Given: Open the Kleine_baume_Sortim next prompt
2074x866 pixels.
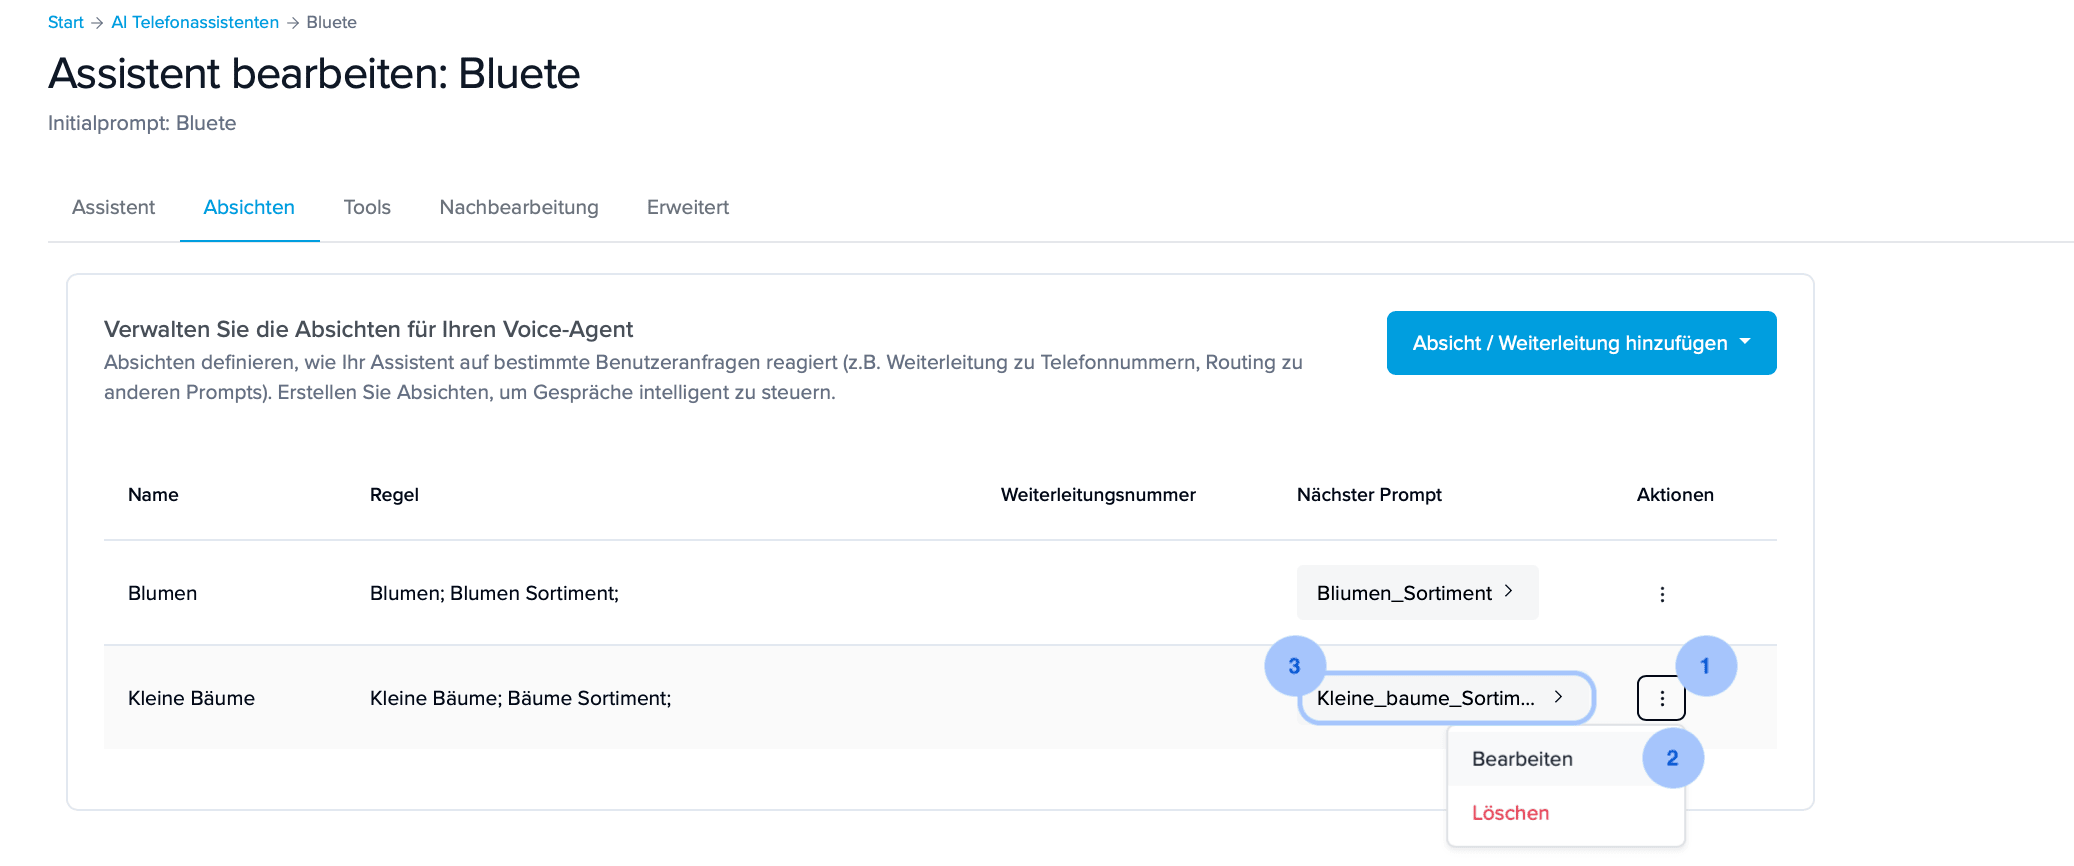Looking at the screenshot, I should 1425,698.
